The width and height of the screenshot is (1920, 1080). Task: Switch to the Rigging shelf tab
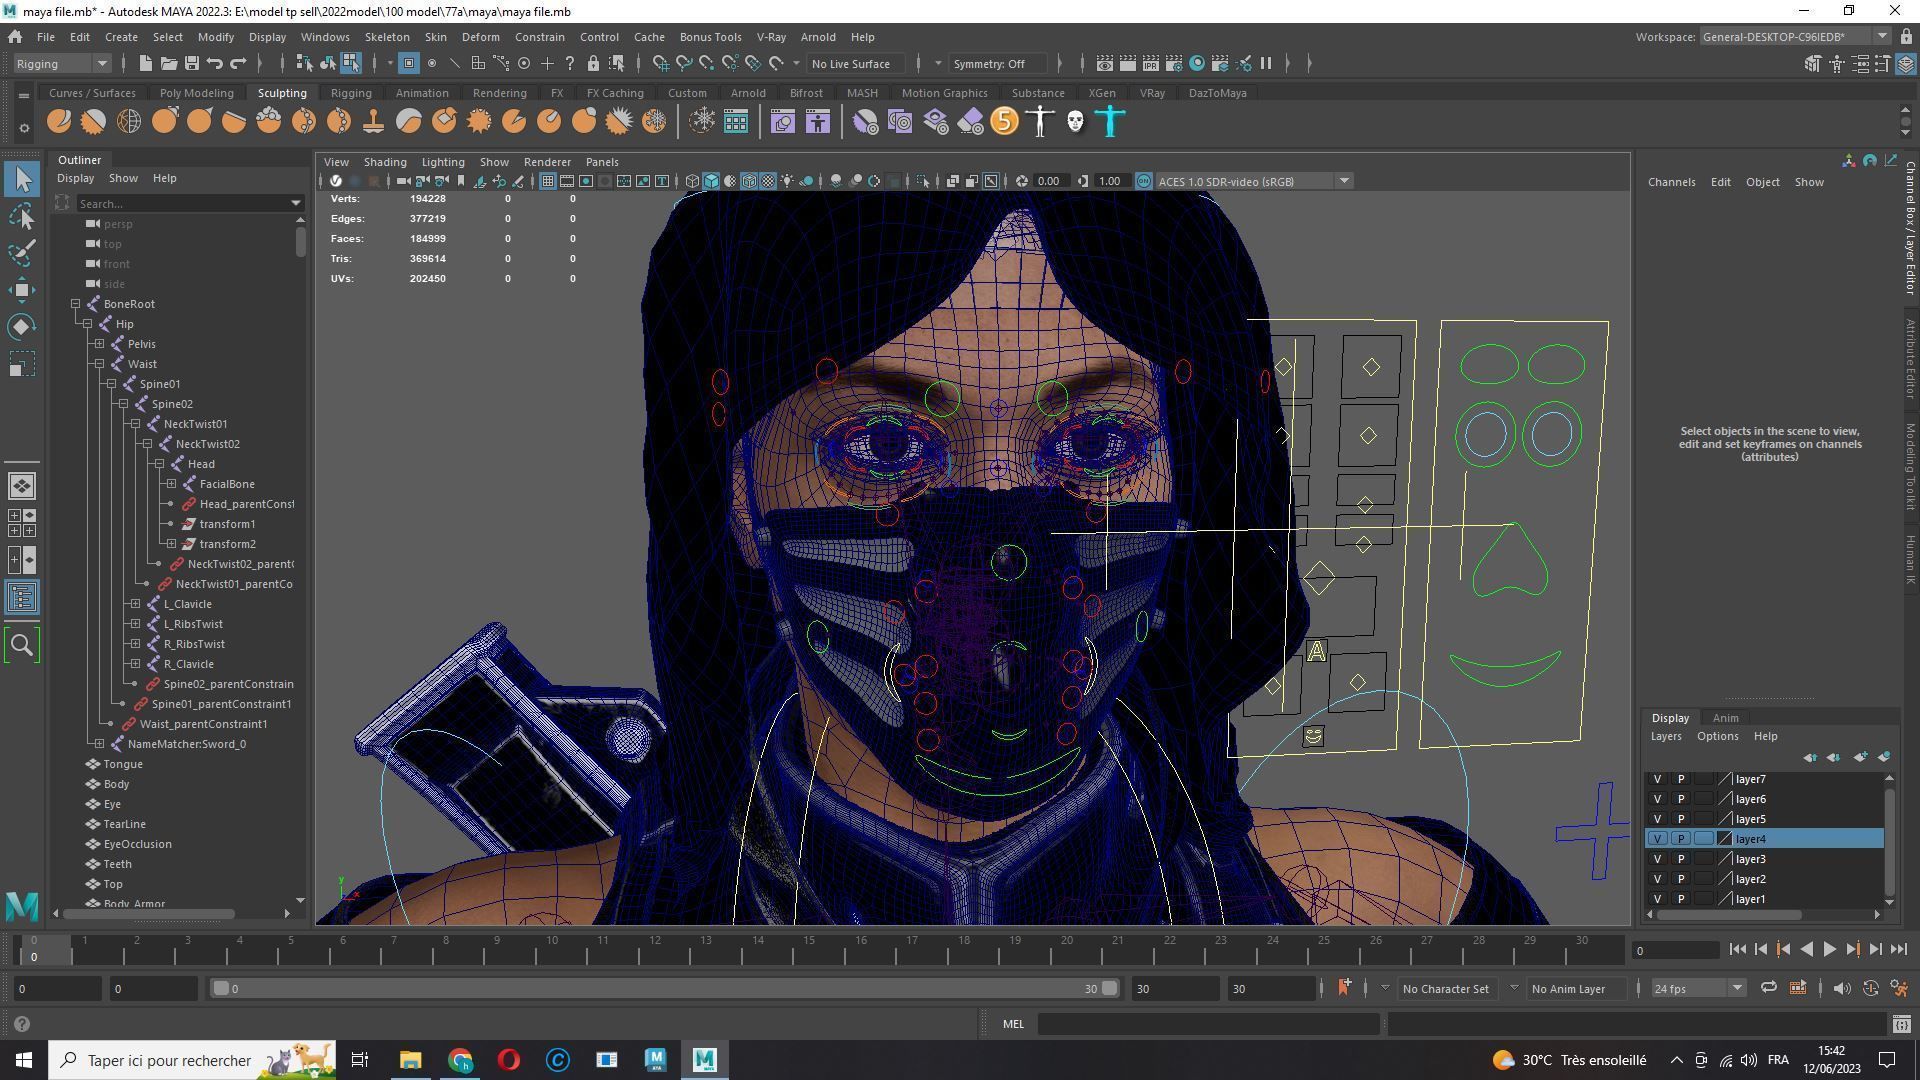(x=351, y=93)
